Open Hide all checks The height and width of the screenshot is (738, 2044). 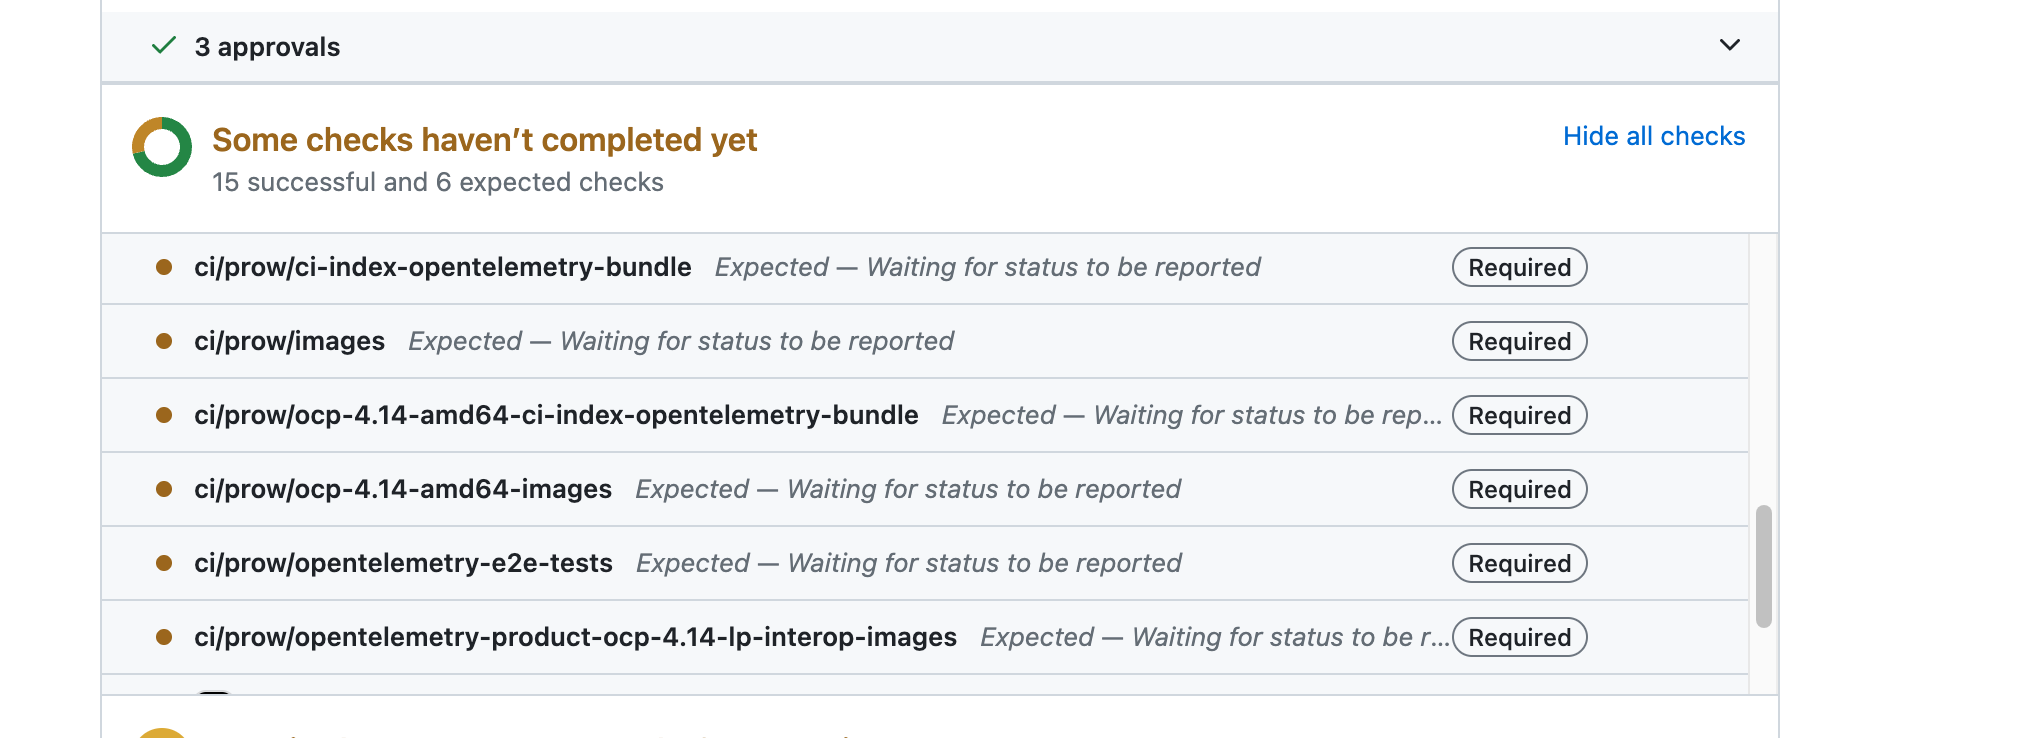pos(1653,136)
